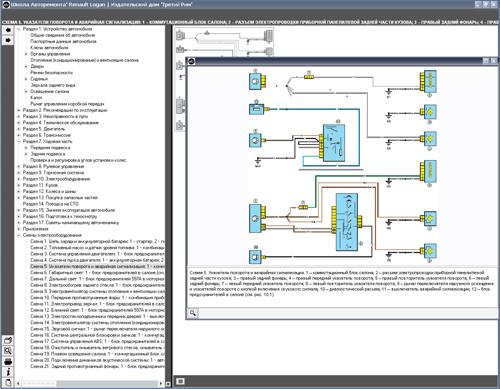
Task: Select 'Раздел 6. Трансмиссия'
Action: 47,135
